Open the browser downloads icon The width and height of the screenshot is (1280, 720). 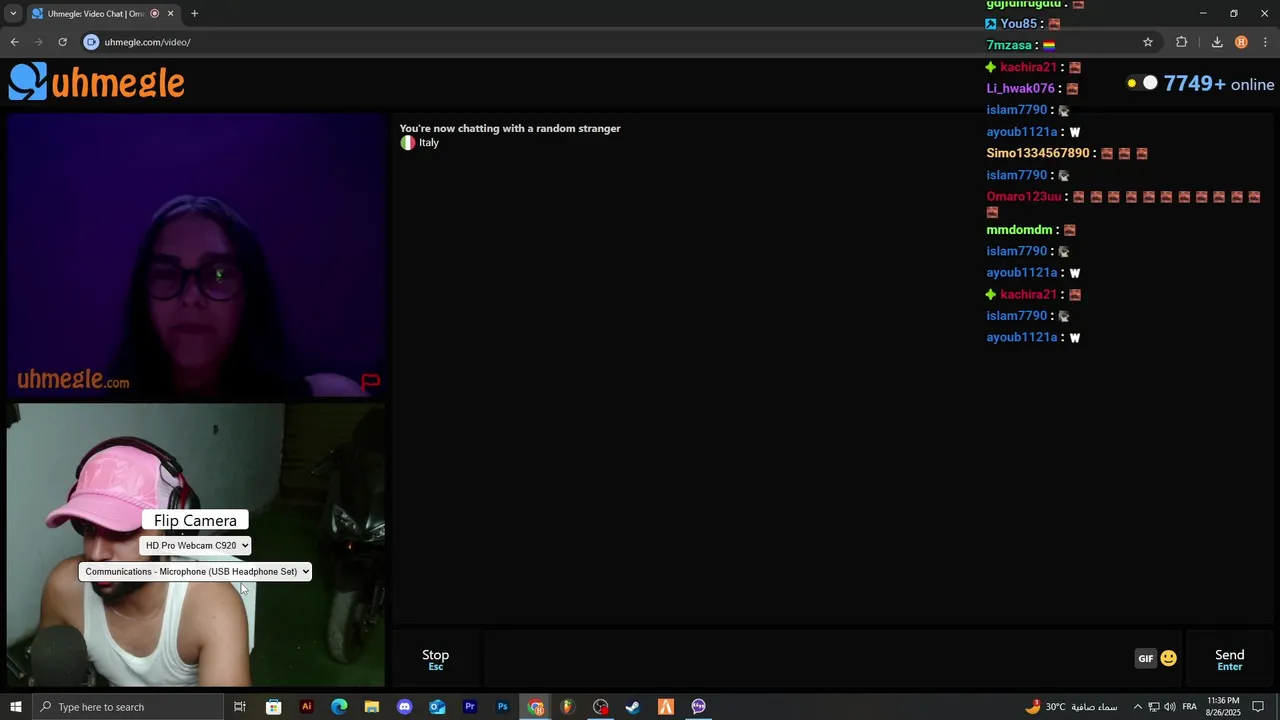click(1217, 42)
